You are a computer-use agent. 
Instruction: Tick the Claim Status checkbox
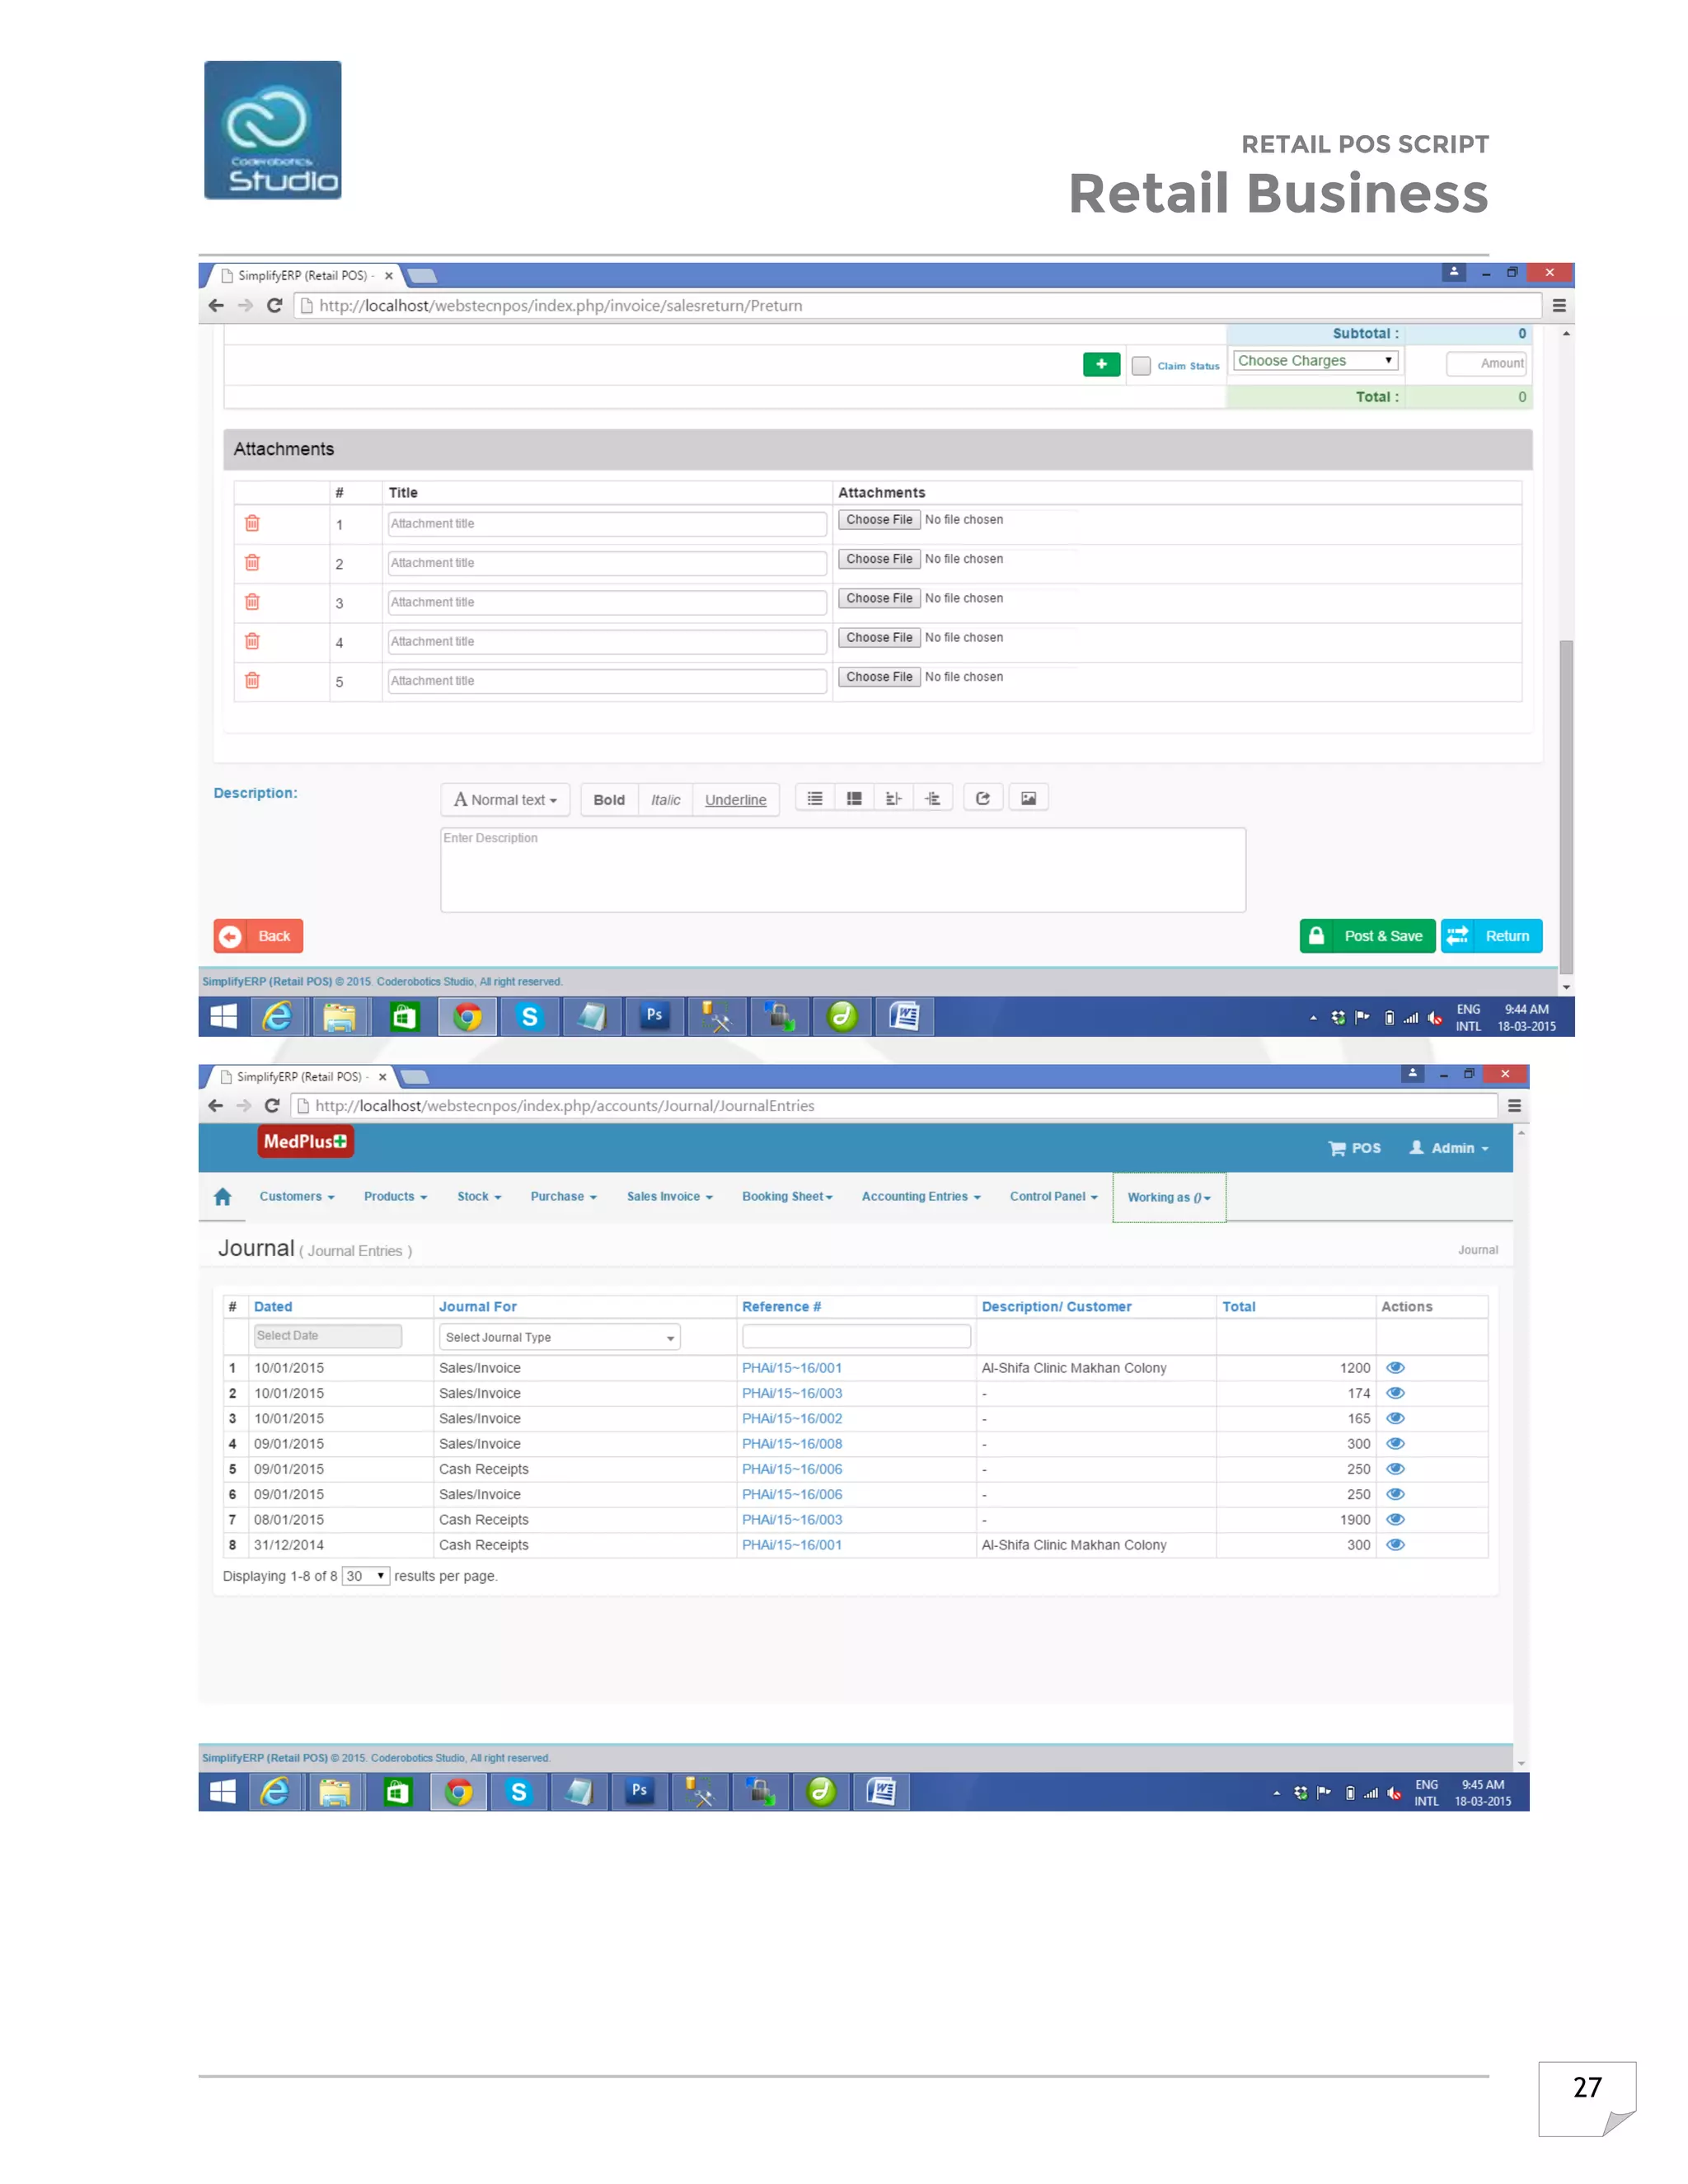1141,366
